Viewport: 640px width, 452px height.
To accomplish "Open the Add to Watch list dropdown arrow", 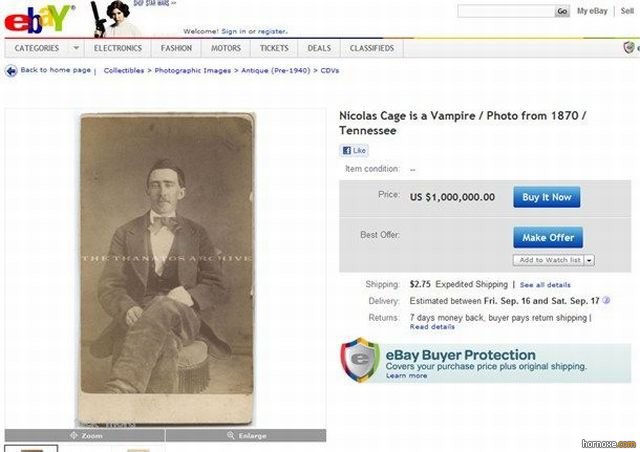I will tap(589, 260).
